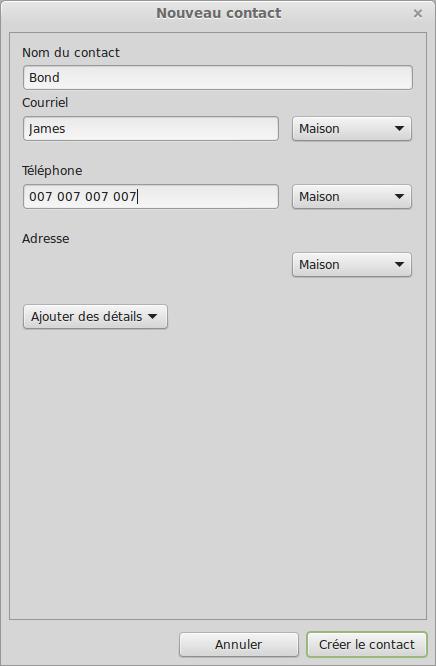Screen dimensions: 436x666
Task: Open the Téléphone type dropdown showing Maison
Action: coord(351,197)
